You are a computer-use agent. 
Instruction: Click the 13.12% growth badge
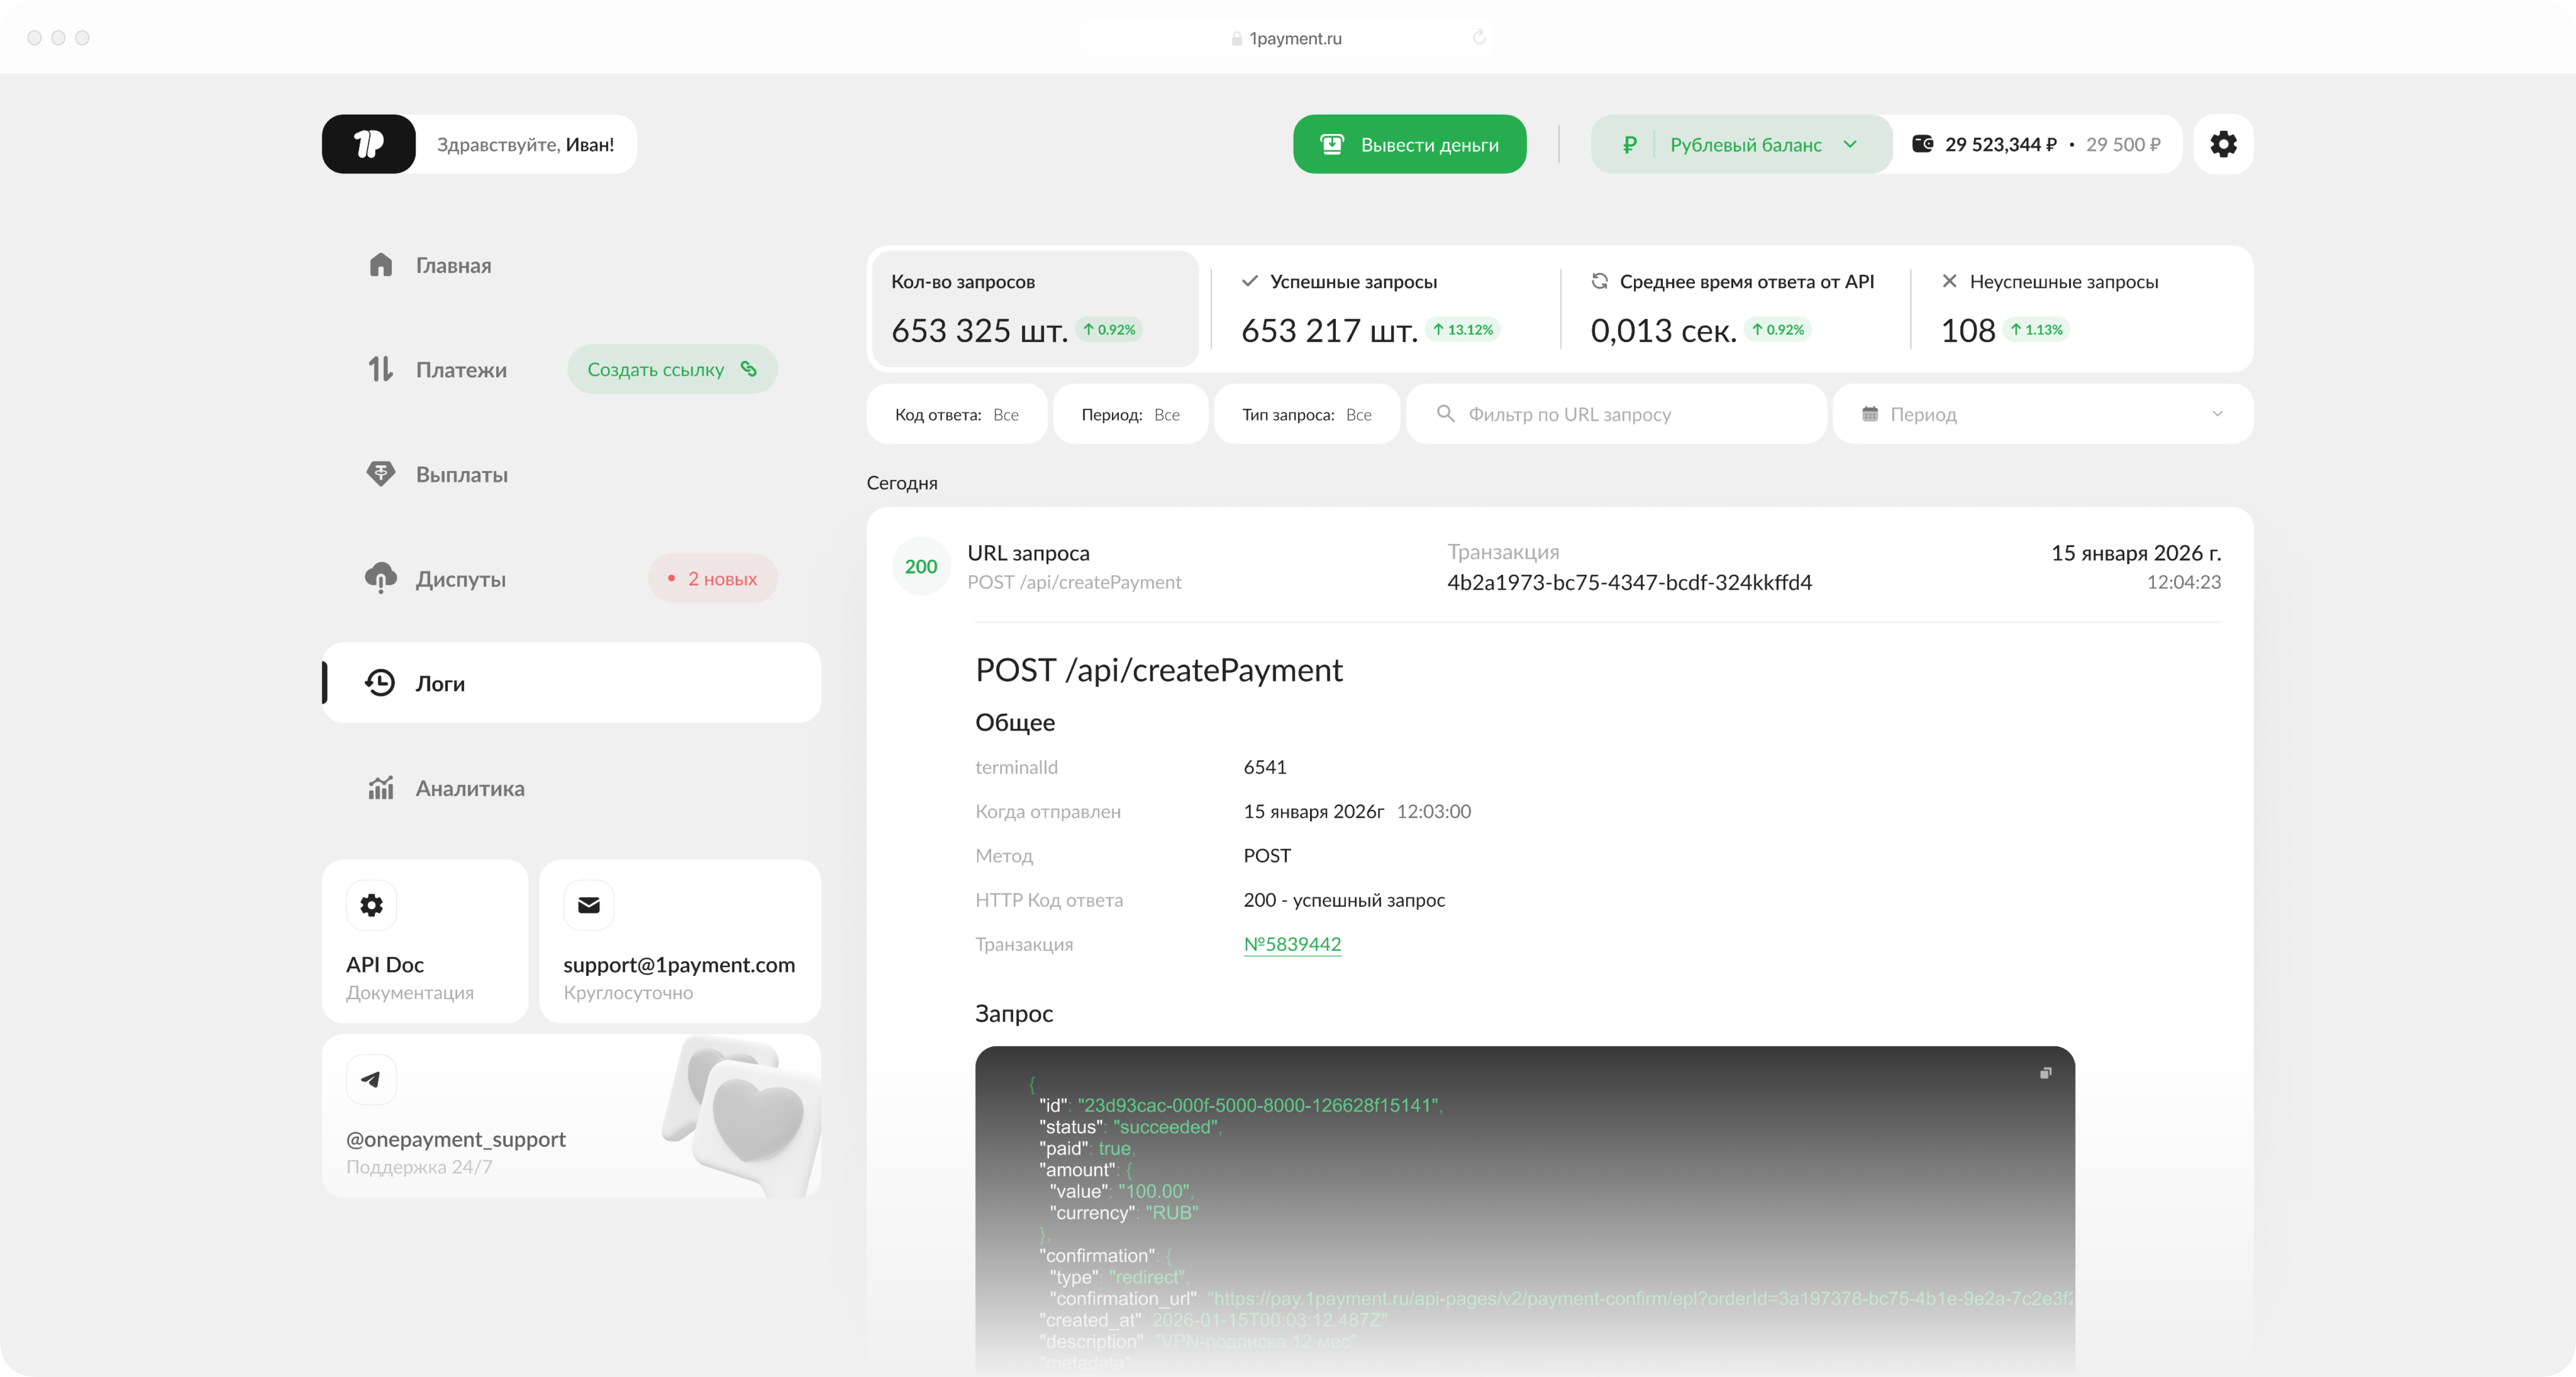1462,329
